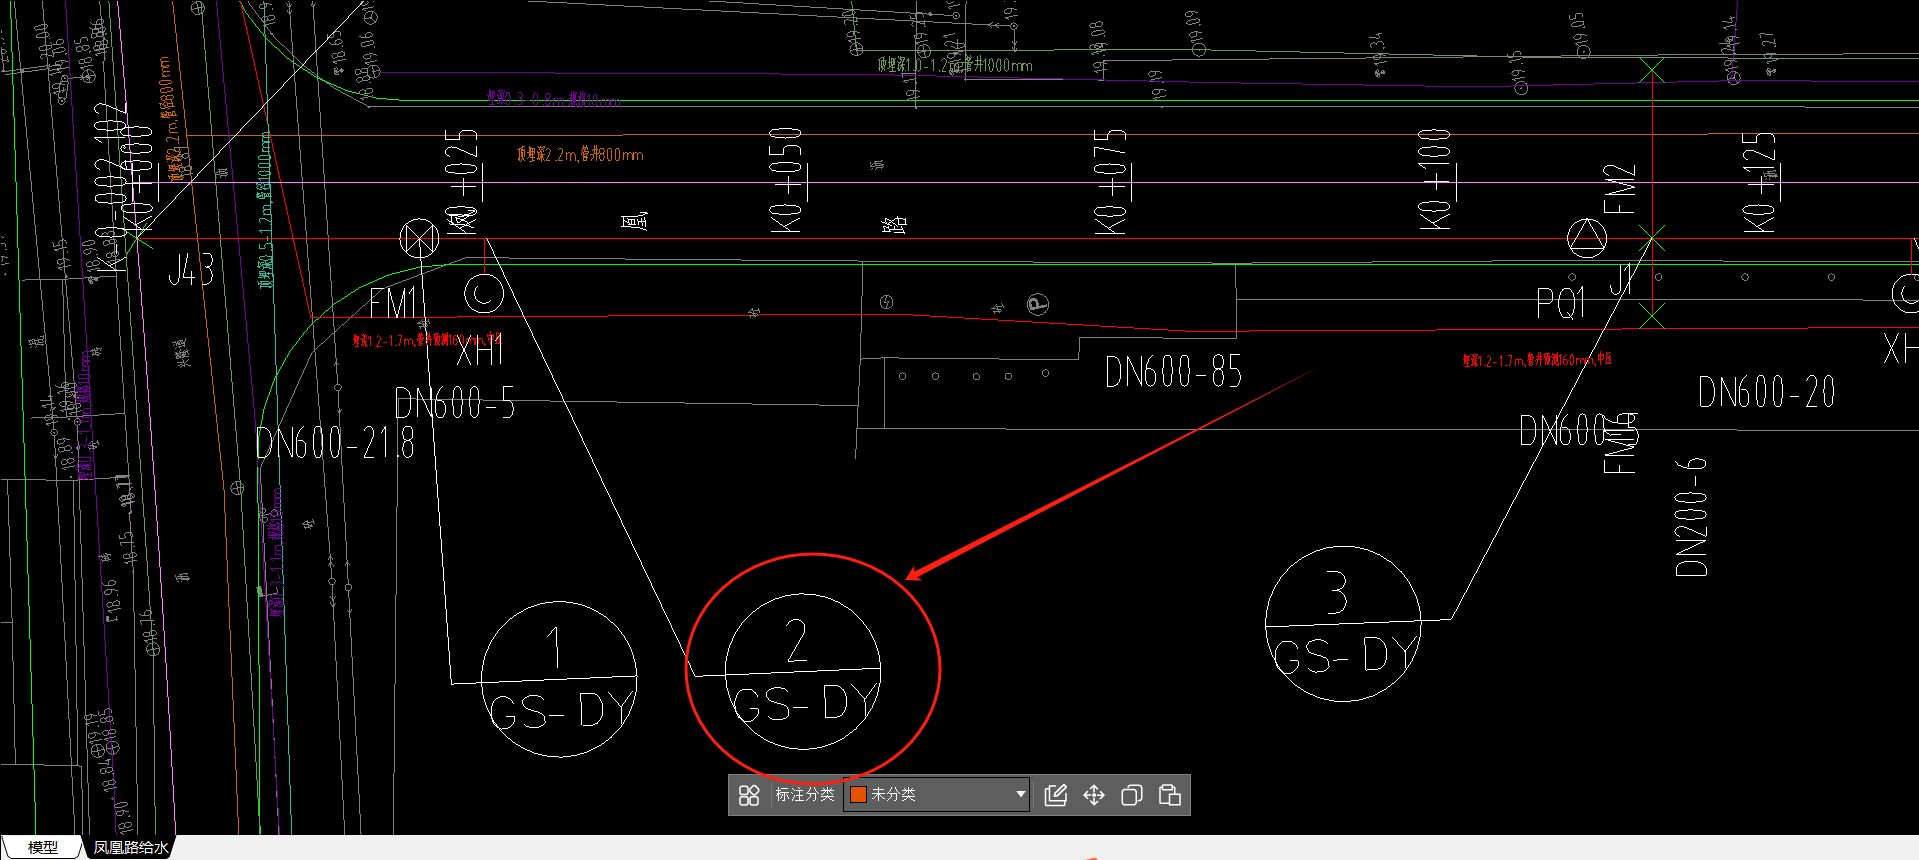Click the copy annotation icon
This screenshot has height=860, width=1919.
1132,795
